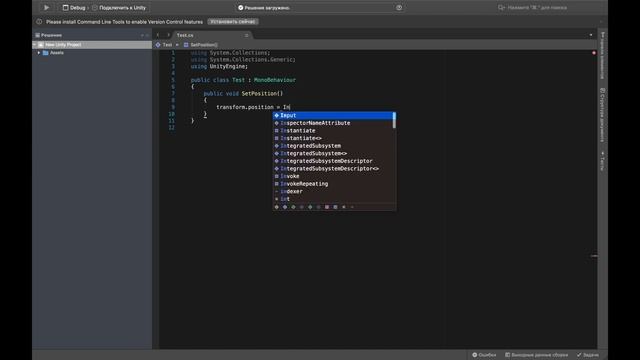Open the Tasks panel in status bar
640x360 pixels.
pyautogui.click(x=588, y=355)
